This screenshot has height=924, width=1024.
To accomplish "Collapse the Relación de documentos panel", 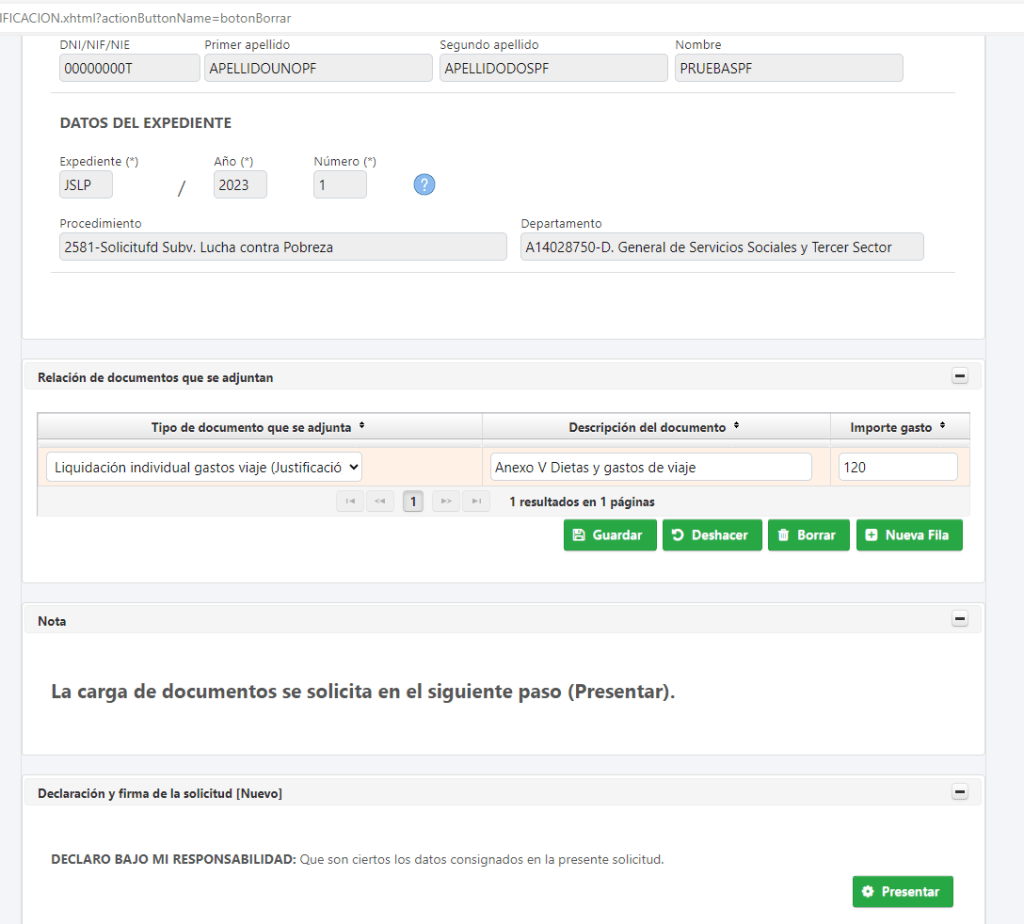I will point(959,376).
